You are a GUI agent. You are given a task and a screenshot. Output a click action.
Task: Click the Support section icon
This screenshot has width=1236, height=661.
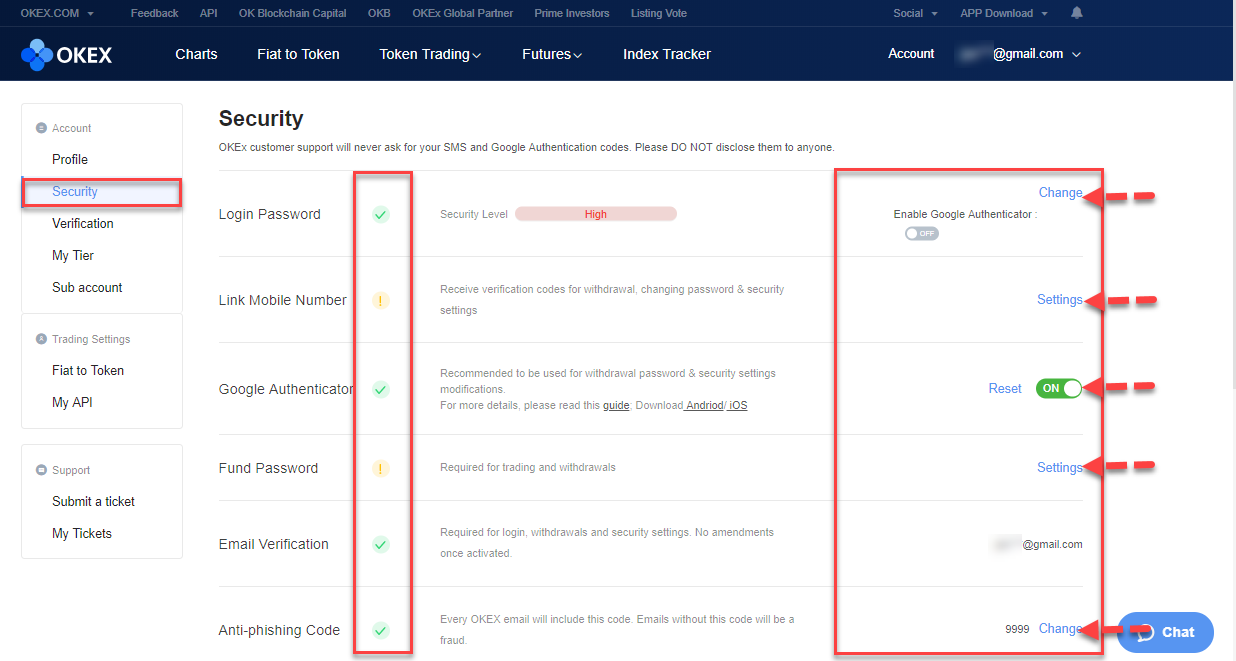click(41, 470)
